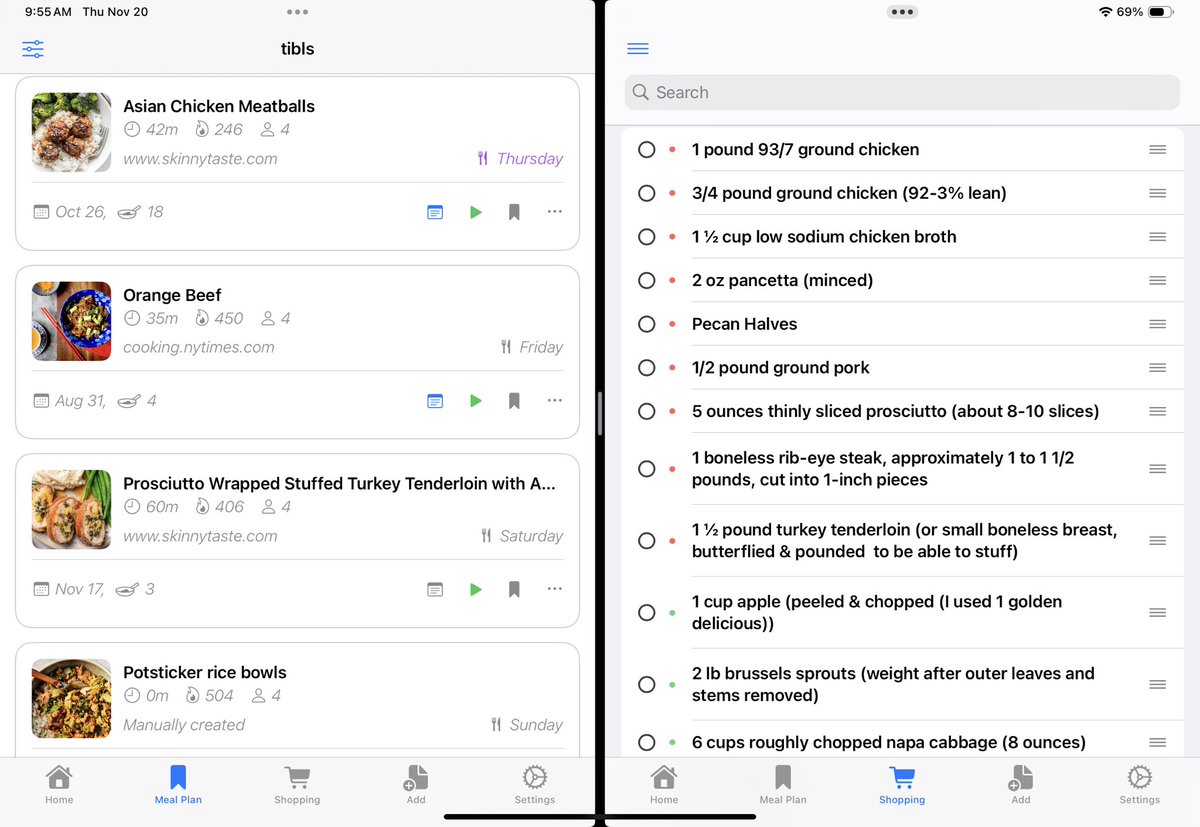Check off thinly sliced prosciutto
Image resolution: width=1200 pixels, height=827 pixels.
pyautogui.click(x=646, y=411)
